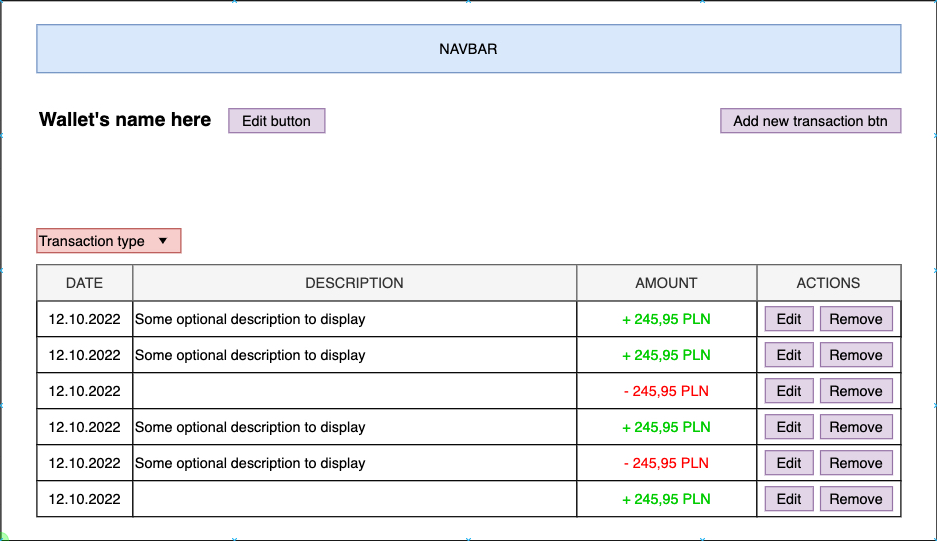Select the 12.10.2022 date in the last row
937x541 pixels.
click(84, 499)
